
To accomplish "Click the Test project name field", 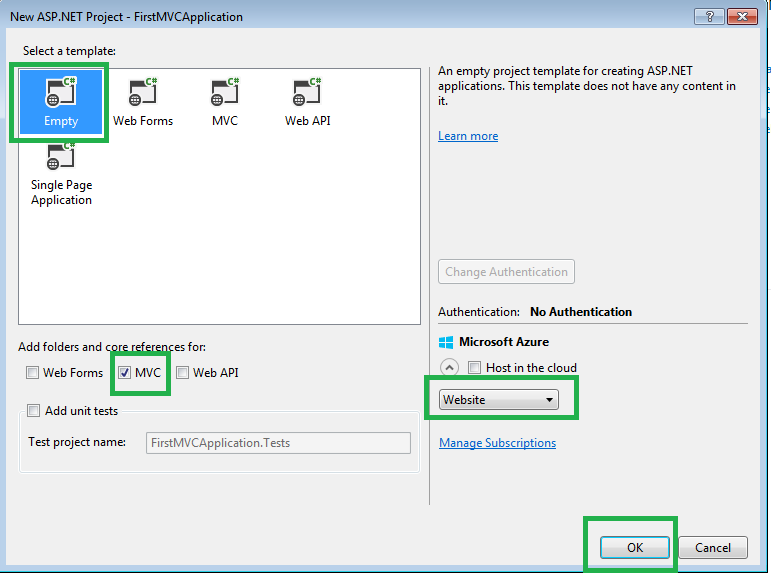I will [278, 443].
